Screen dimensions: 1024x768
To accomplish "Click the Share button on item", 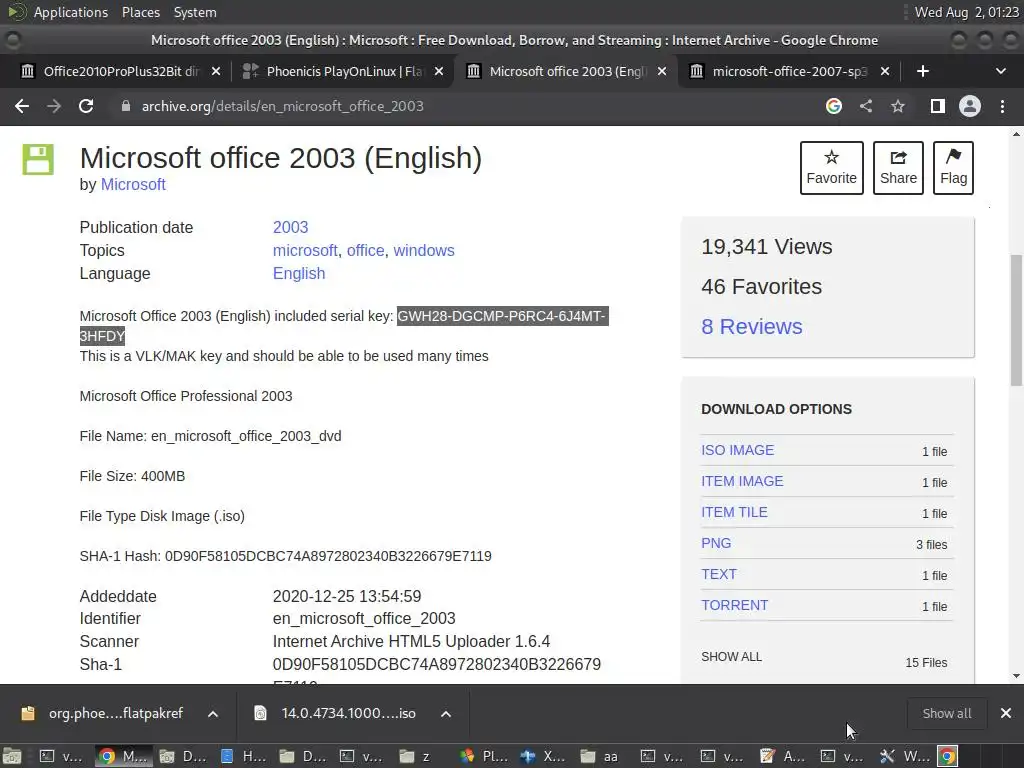I will (x=899, y=168).
